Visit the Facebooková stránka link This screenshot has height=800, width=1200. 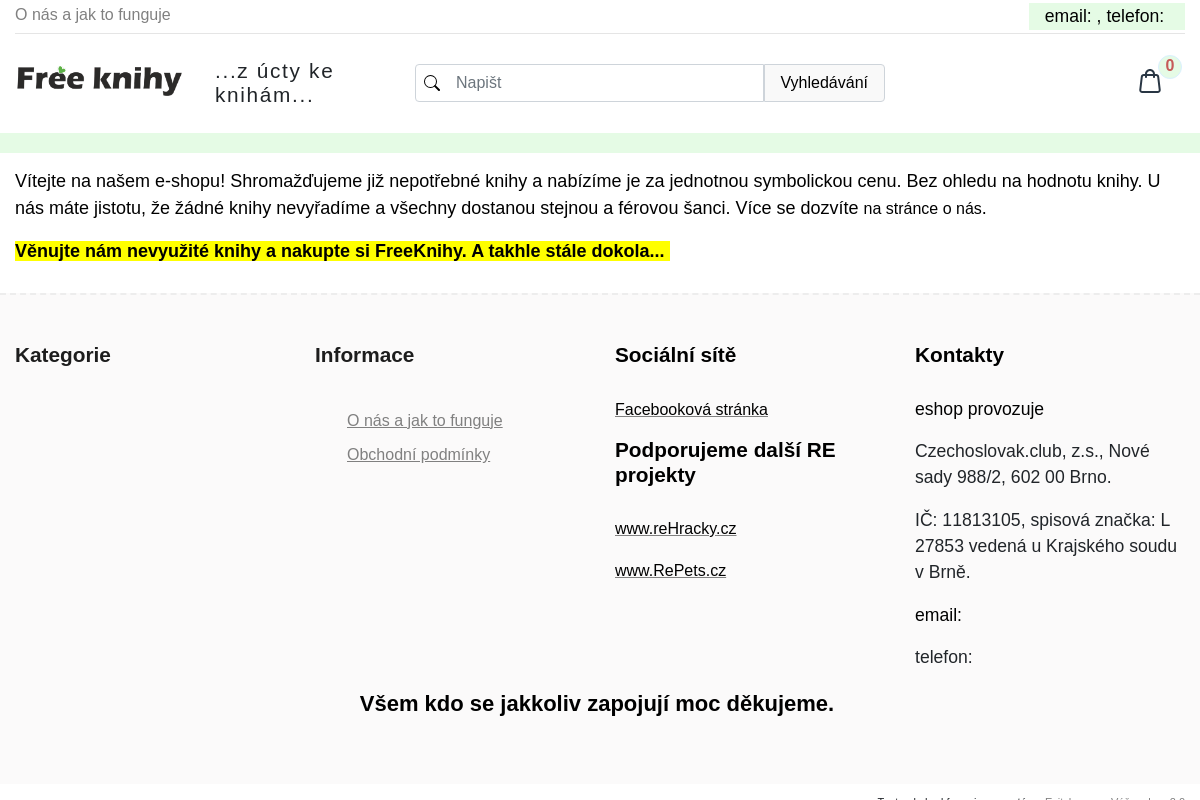pyautogui.click(x=691, y=409)
